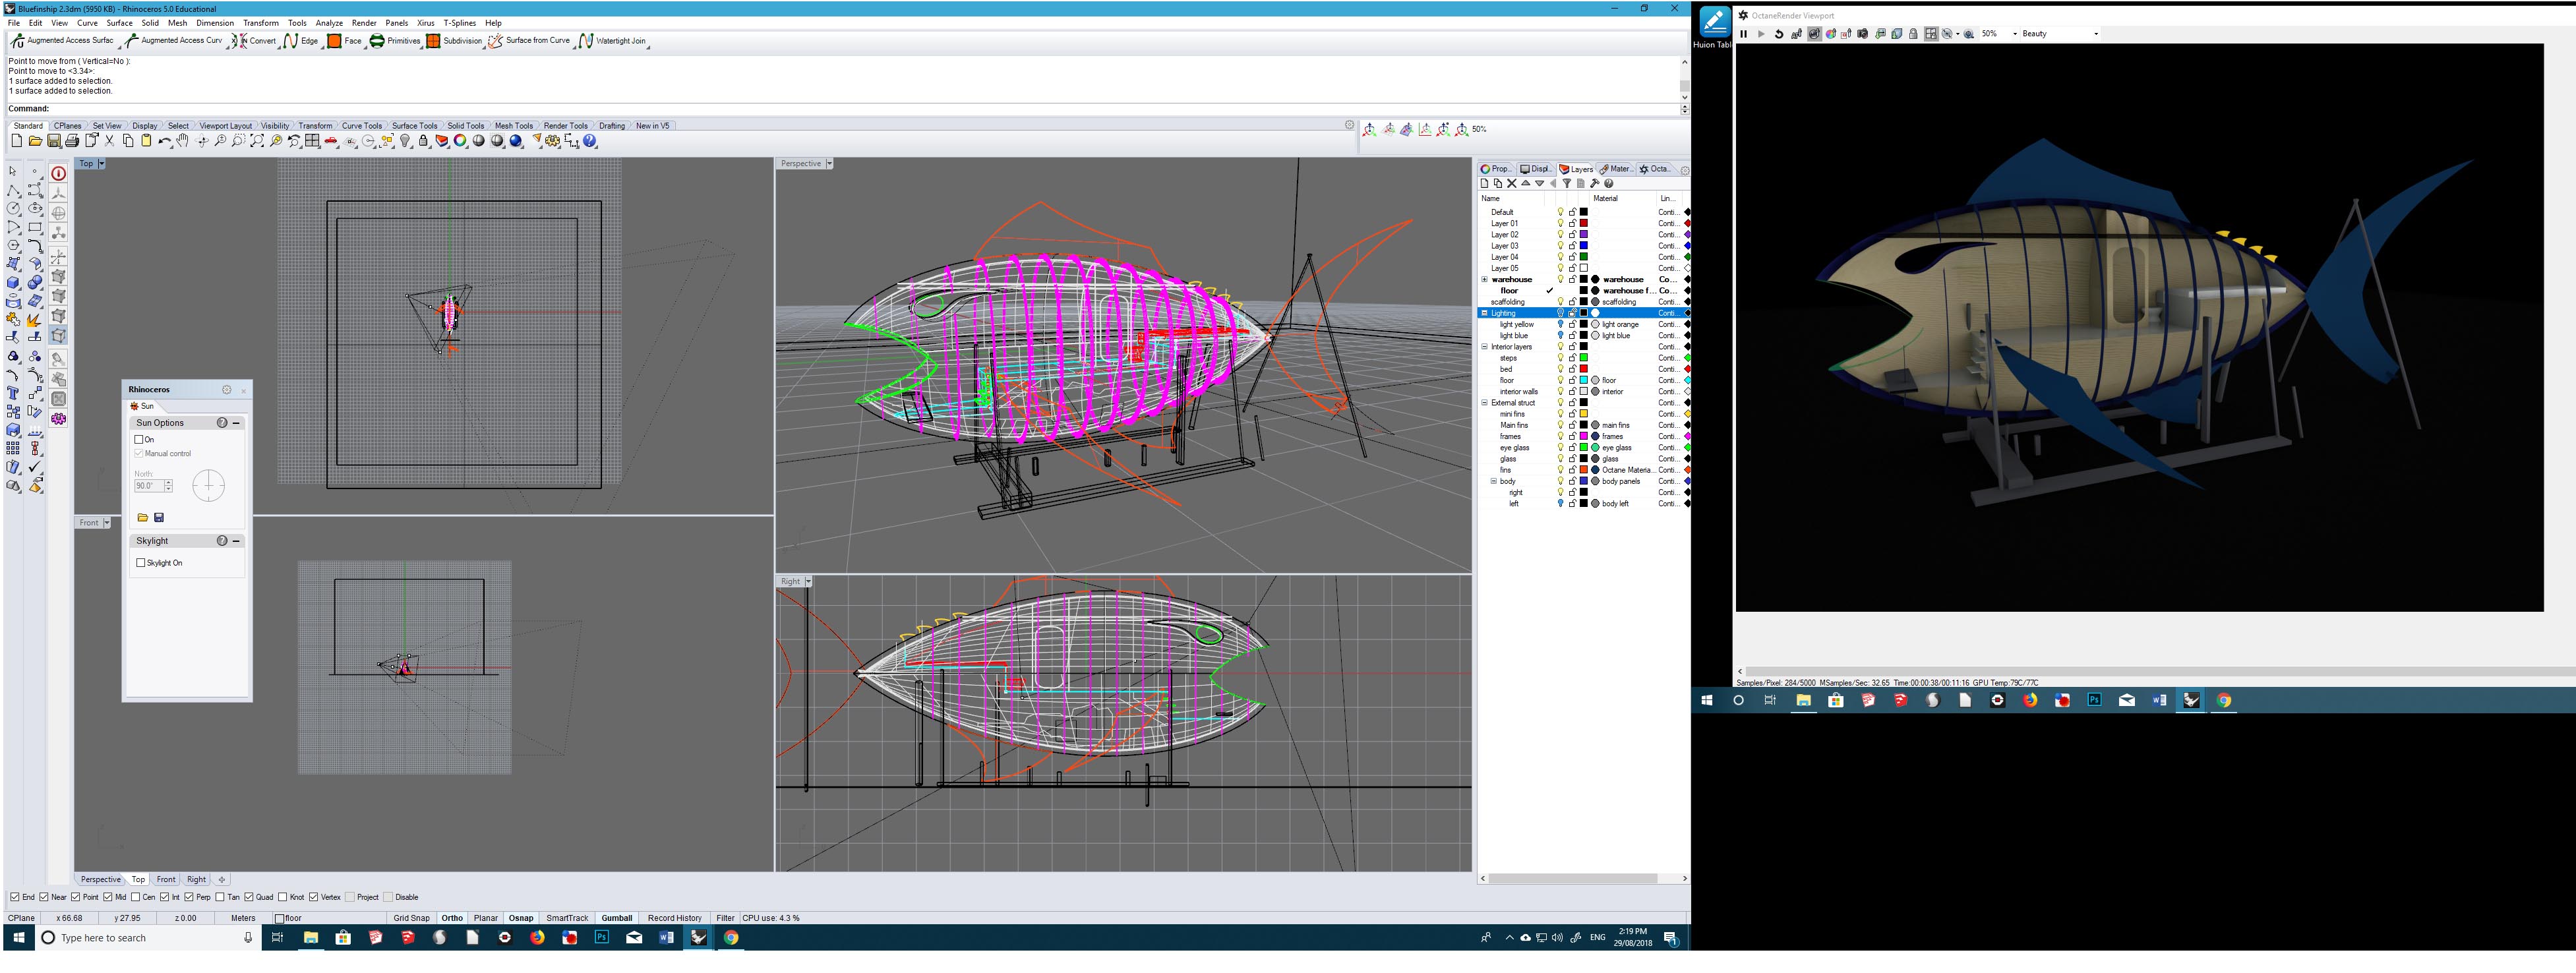Switch to the Curve Tools toolbar tab

361,126
